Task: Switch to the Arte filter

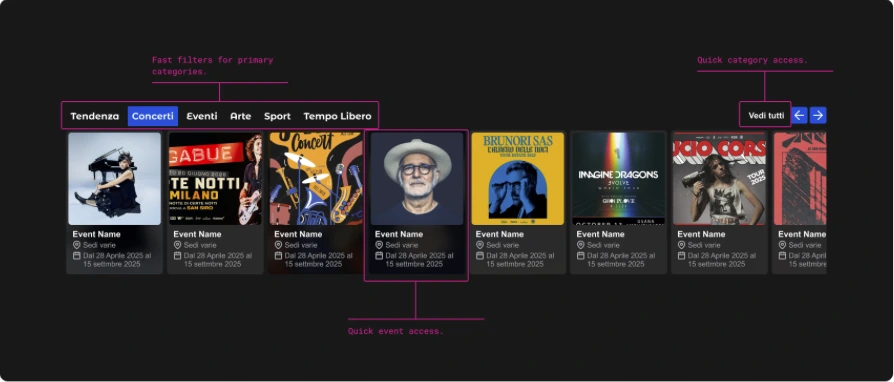Action: (x=241, y=116)
